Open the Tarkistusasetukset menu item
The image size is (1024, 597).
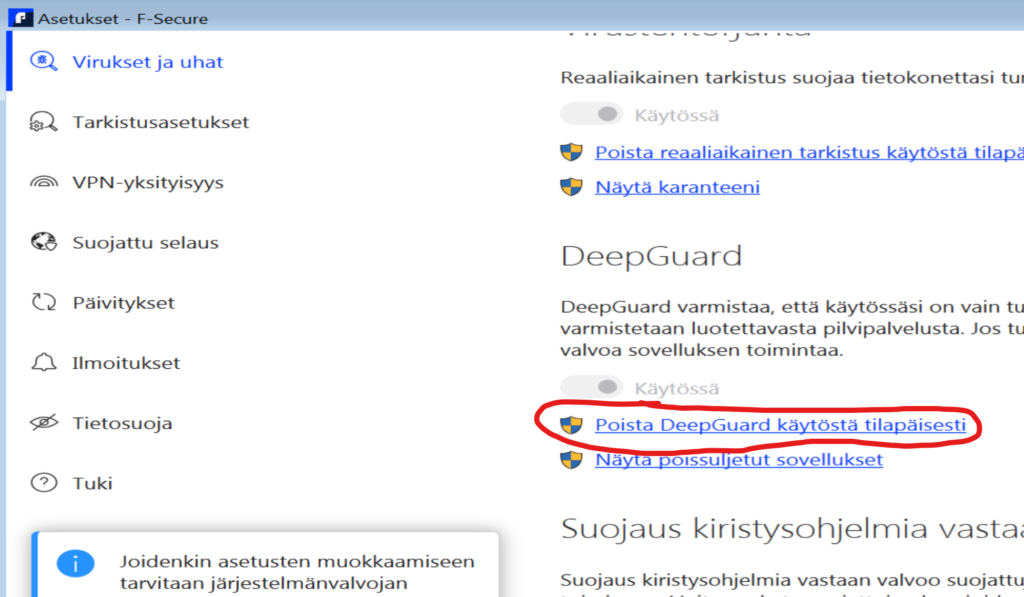(160, 123)
